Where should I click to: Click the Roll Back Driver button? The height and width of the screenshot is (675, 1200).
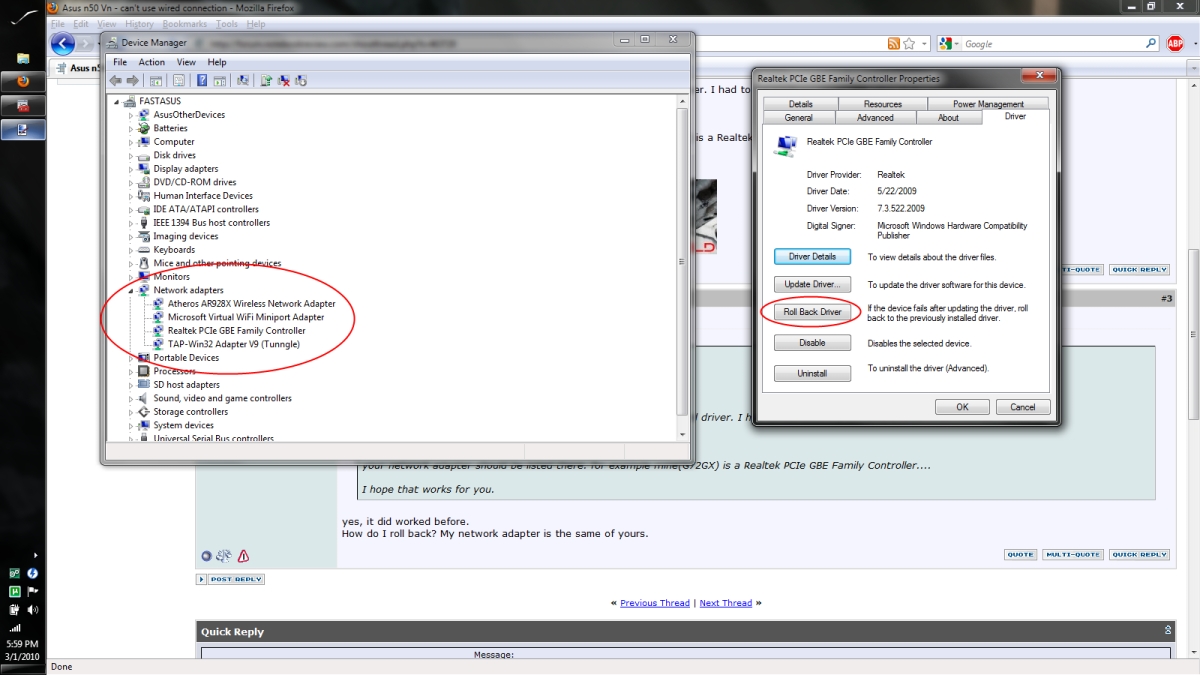(x=812, y=312)
